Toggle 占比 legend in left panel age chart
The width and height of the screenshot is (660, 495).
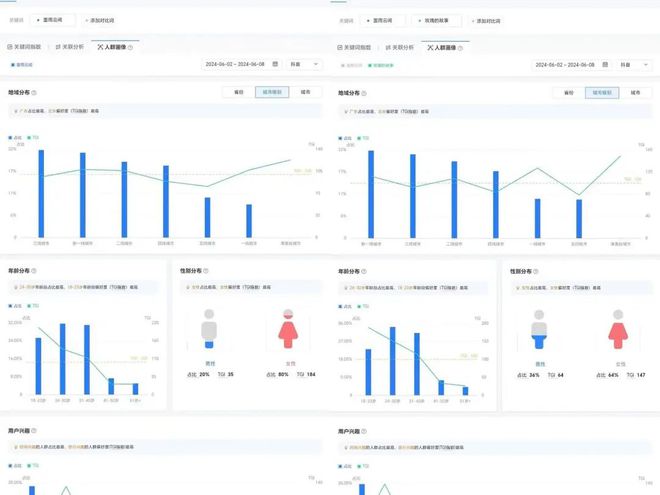[x=15, y=306]
